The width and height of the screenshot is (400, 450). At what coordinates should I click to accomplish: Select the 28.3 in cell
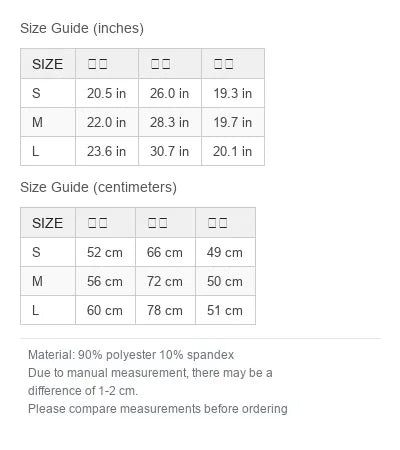170,122
